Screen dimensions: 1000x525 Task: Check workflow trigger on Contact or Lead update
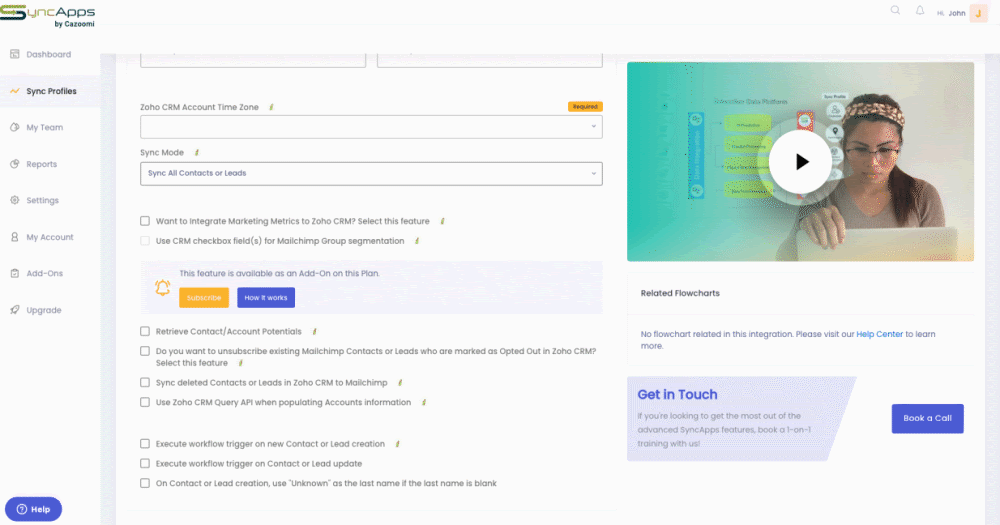(x=145, y=463)
